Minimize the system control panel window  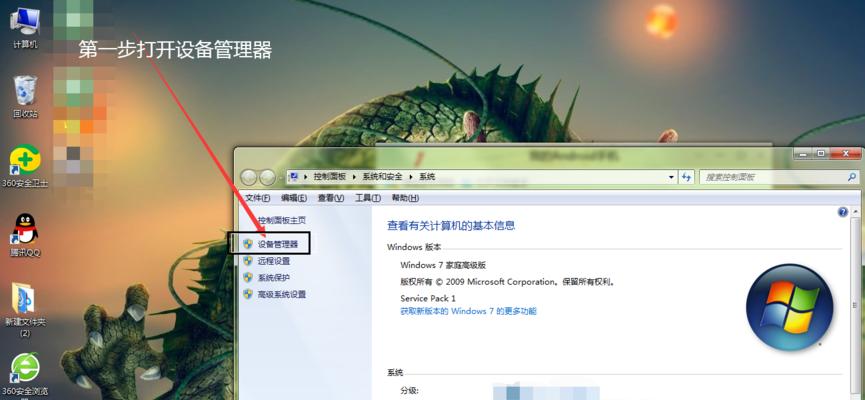click(x=803, y=154)
